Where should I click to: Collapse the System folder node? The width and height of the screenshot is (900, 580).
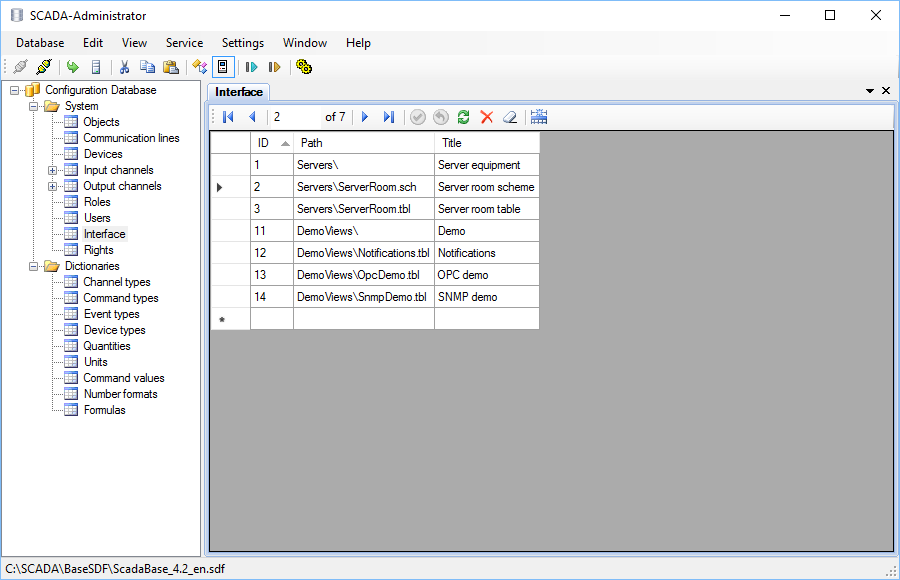[34, 106]
